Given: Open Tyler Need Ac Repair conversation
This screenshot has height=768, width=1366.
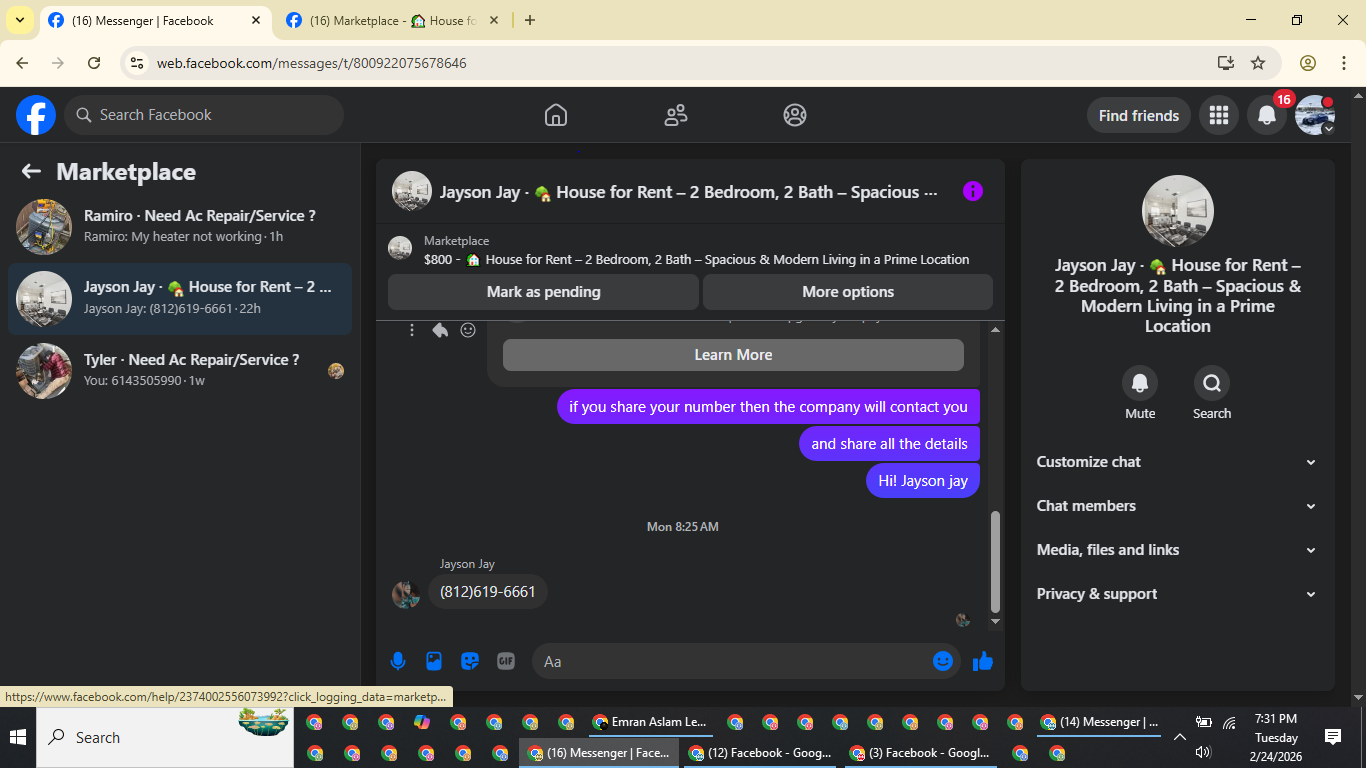Looking at the screenshot, I should click(180, 370).
